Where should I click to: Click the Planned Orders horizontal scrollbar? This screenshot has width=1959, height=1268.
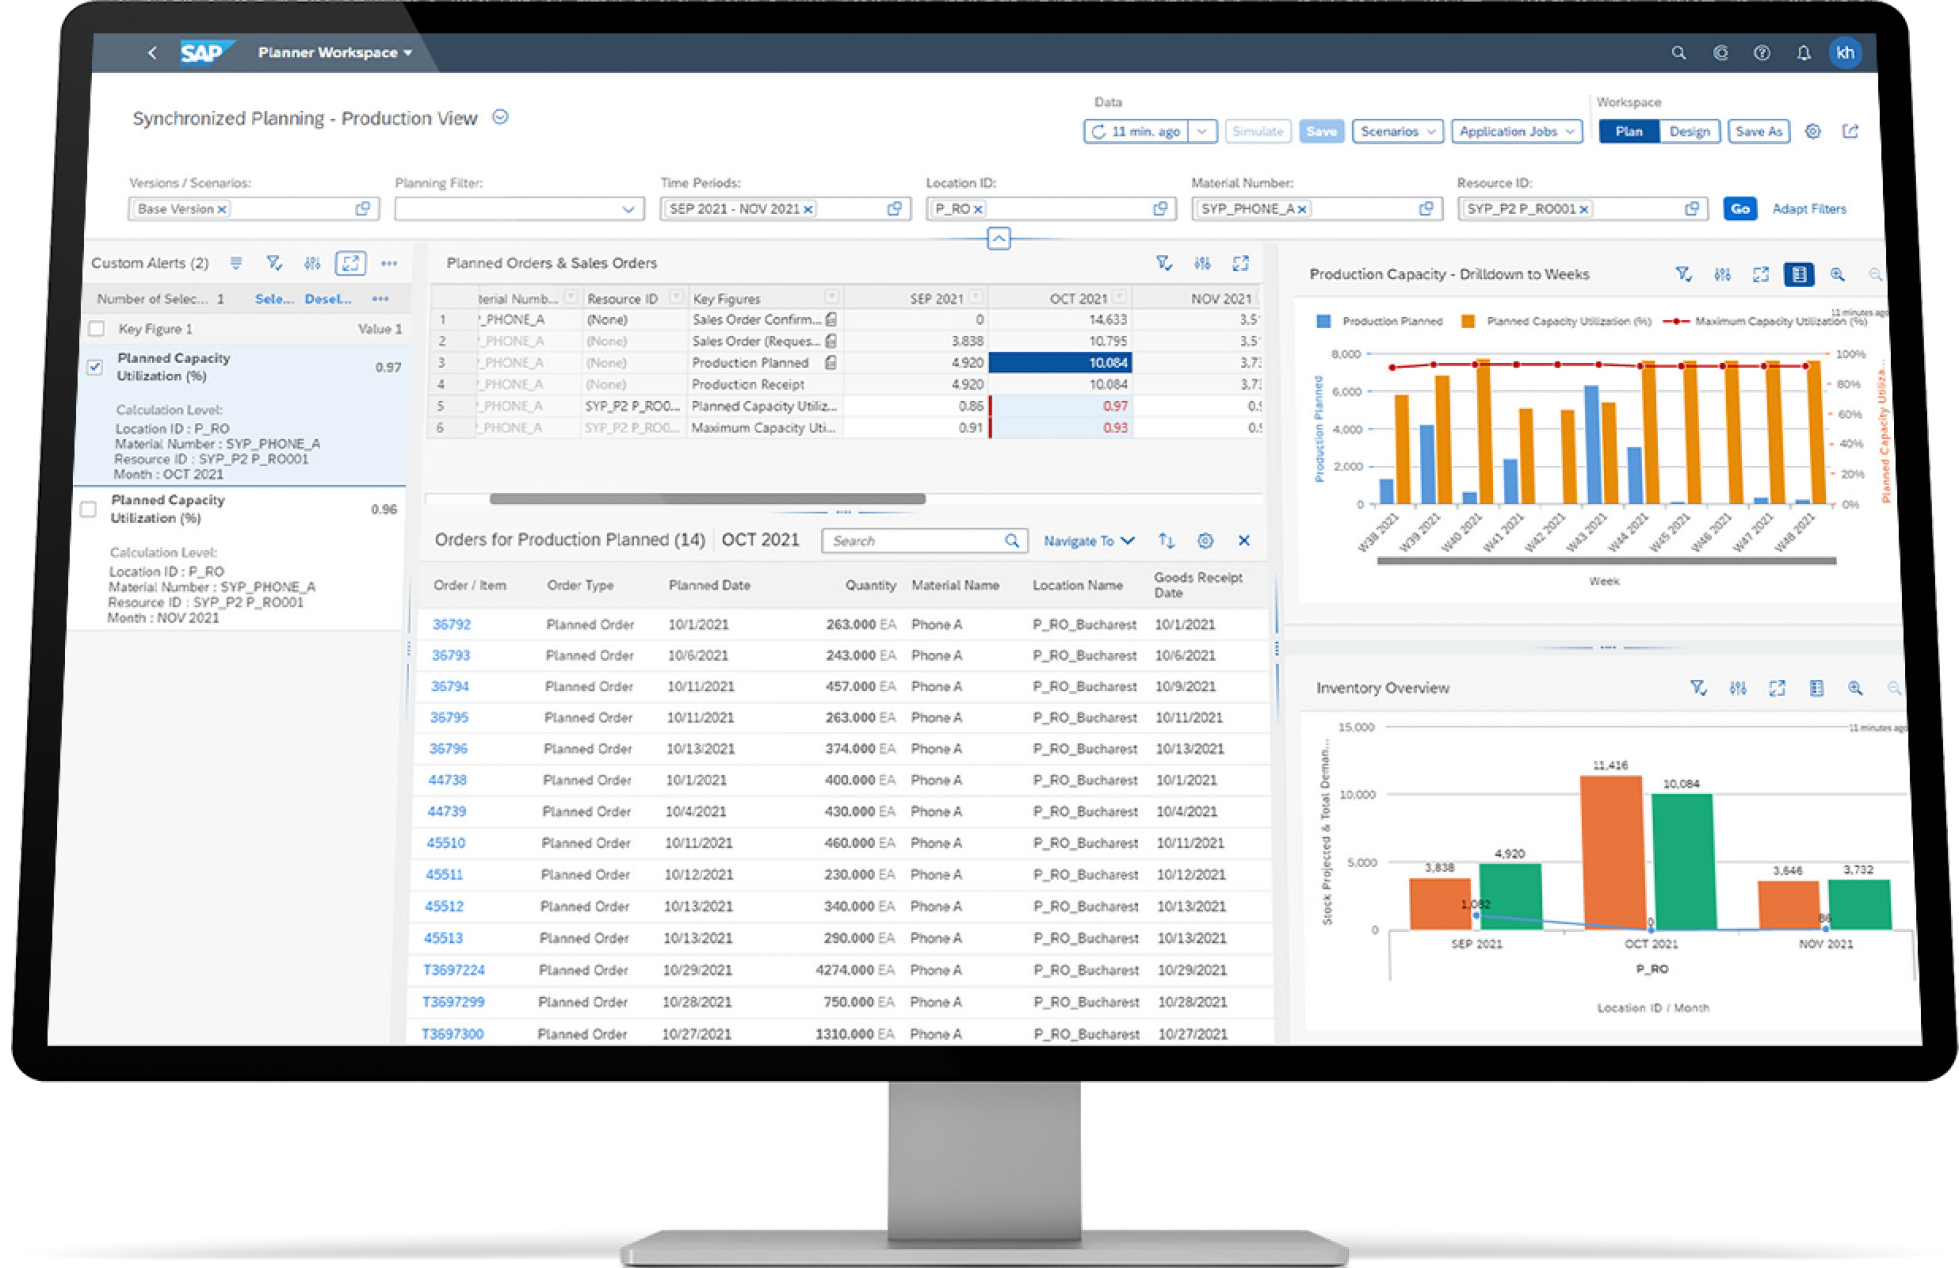(x=707, y=498)
